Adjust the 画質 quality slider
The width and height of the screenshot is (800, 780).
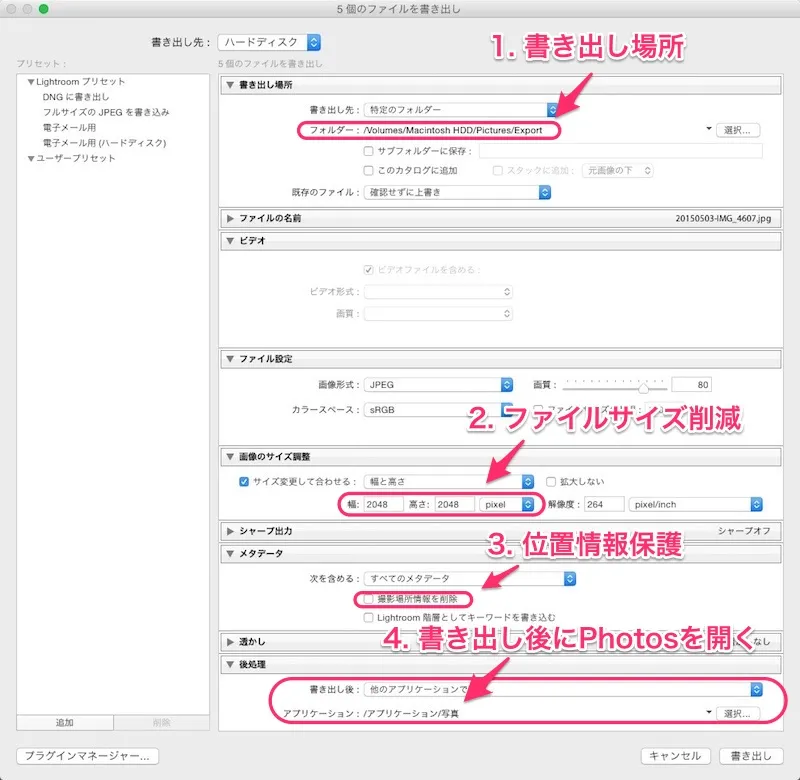point(643,389)
